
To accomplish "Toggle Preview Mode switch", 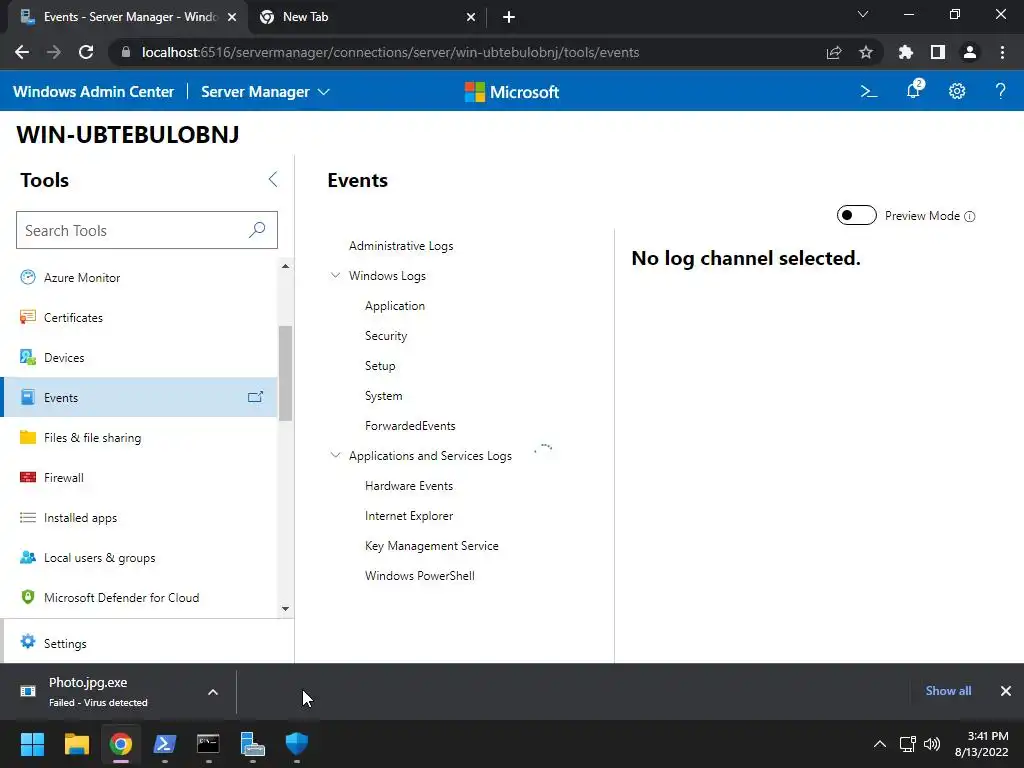I will tap(856, 216).
